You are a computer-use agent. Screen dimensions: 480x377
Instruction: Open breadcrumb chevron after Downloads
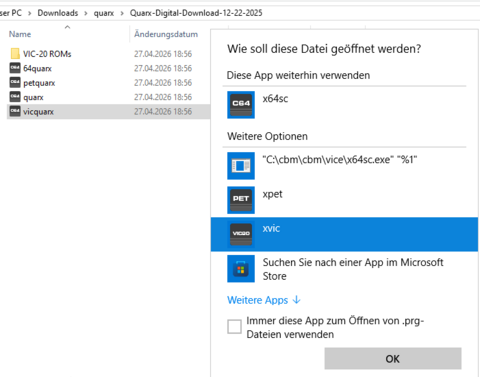click(86, 13)
